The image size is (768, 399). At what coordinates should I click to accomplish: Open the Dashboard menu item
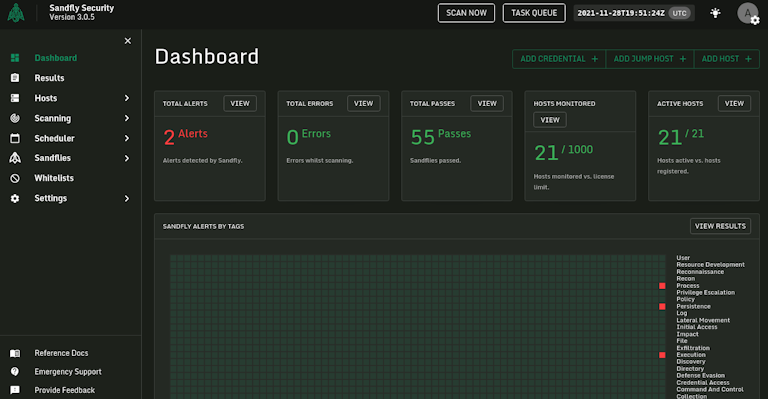click(x=55, y=58)
